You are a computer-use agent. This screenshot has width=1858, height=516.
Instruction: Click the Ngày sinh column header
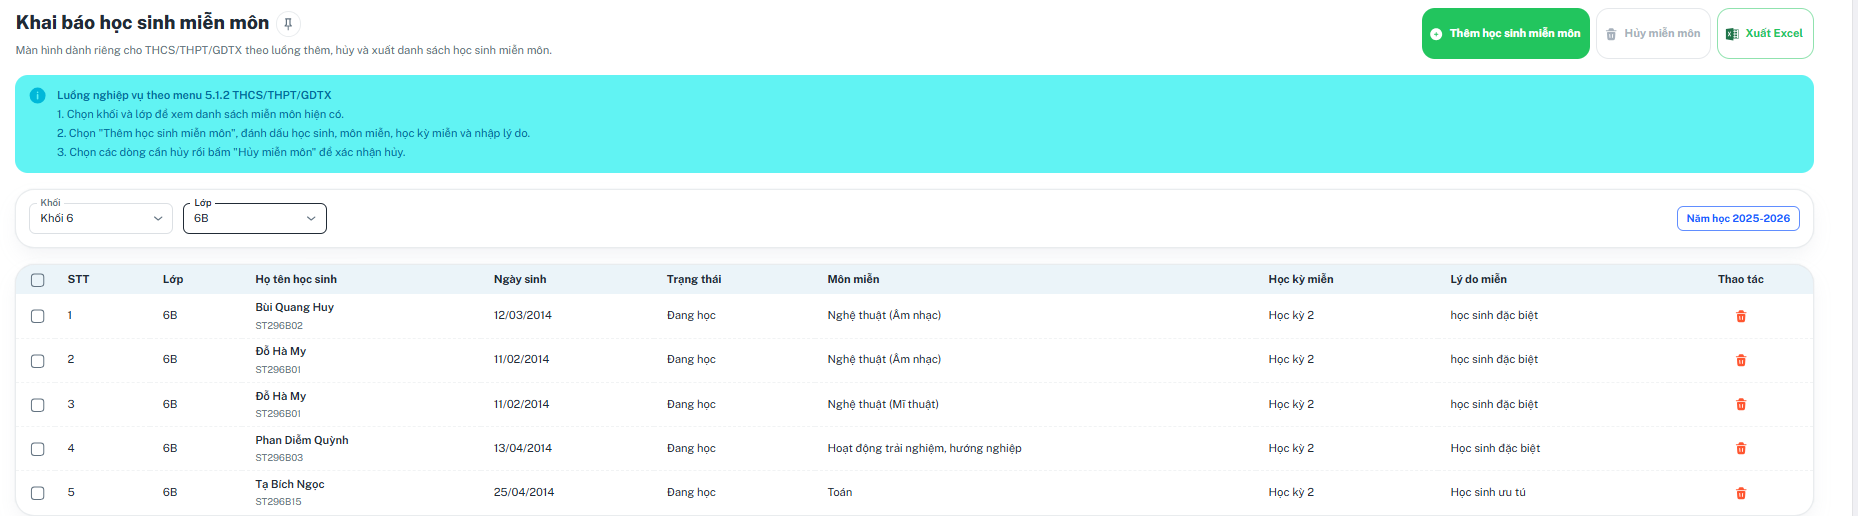(x=520, y=279)
